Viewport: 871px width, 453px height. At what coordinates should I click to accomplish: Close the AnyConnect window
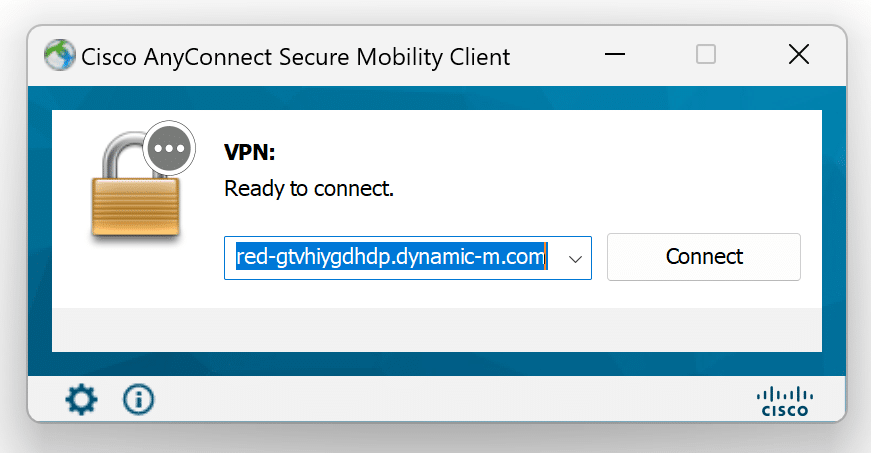click(x=798, y=55)
